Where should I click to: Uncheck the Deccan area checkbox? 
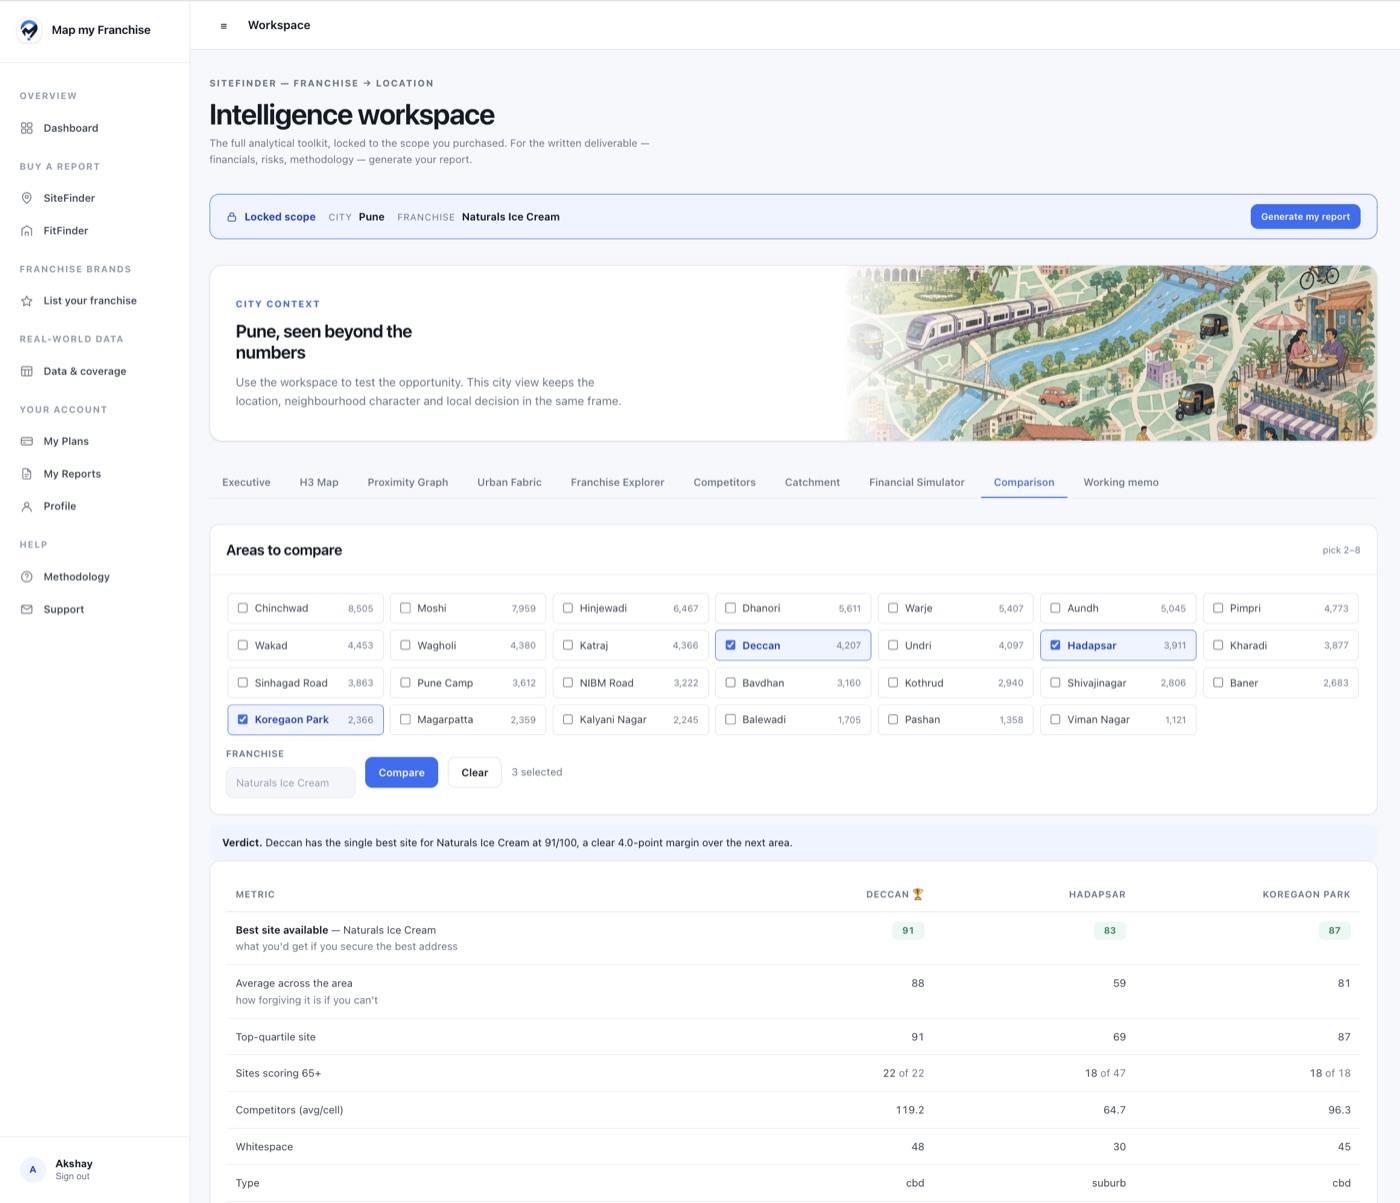tap(730, 645)
